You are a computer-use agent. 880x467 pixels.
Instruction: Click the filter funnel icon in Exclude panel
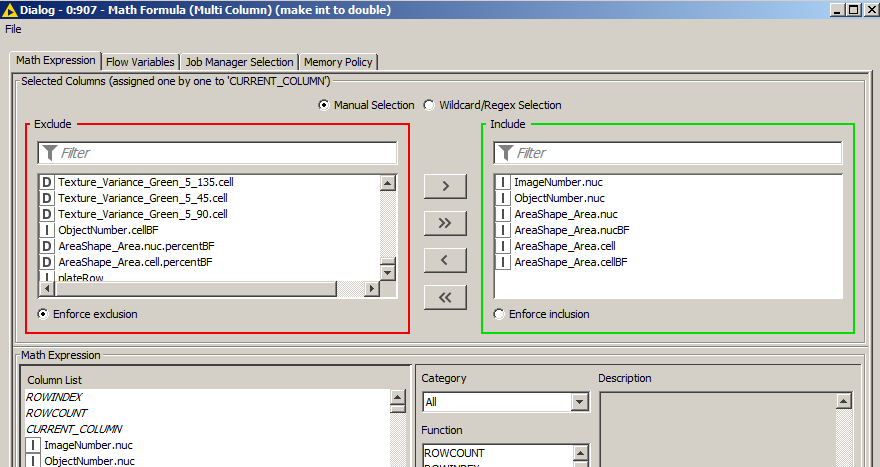point(48,153)
